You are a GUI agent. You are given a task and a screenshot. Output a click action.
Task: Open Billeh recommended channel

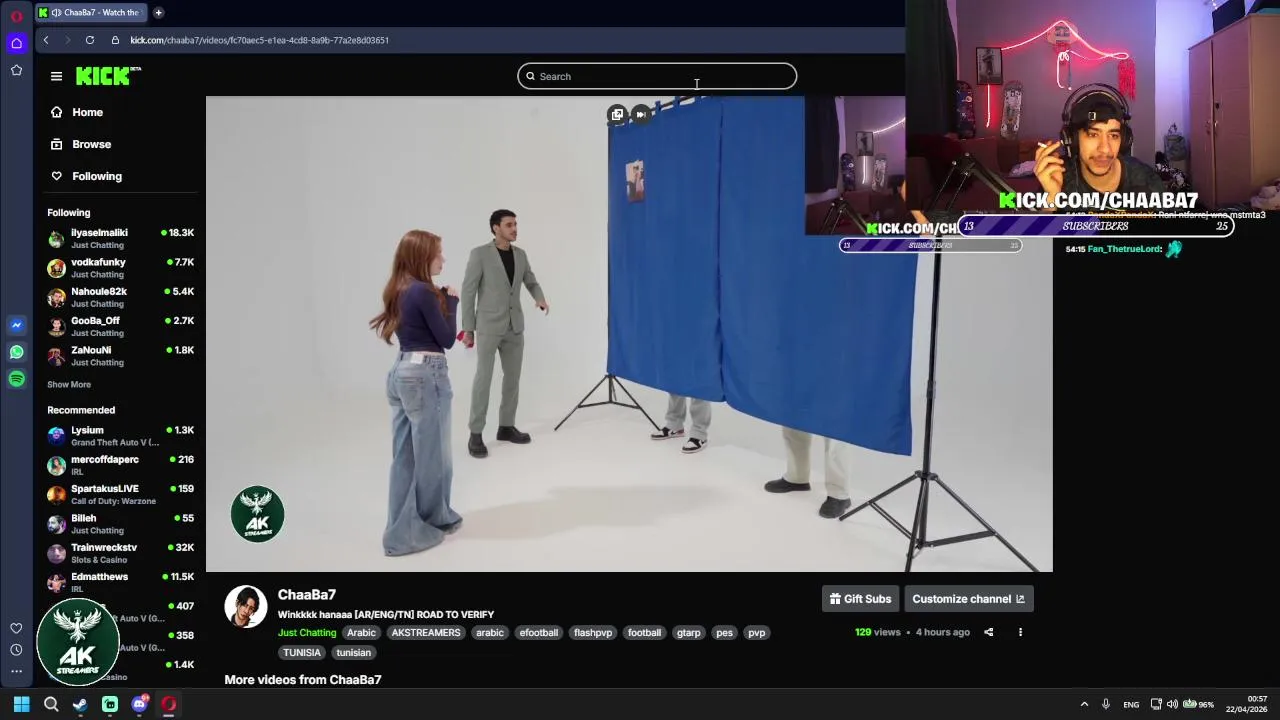(x=120, y=524)
